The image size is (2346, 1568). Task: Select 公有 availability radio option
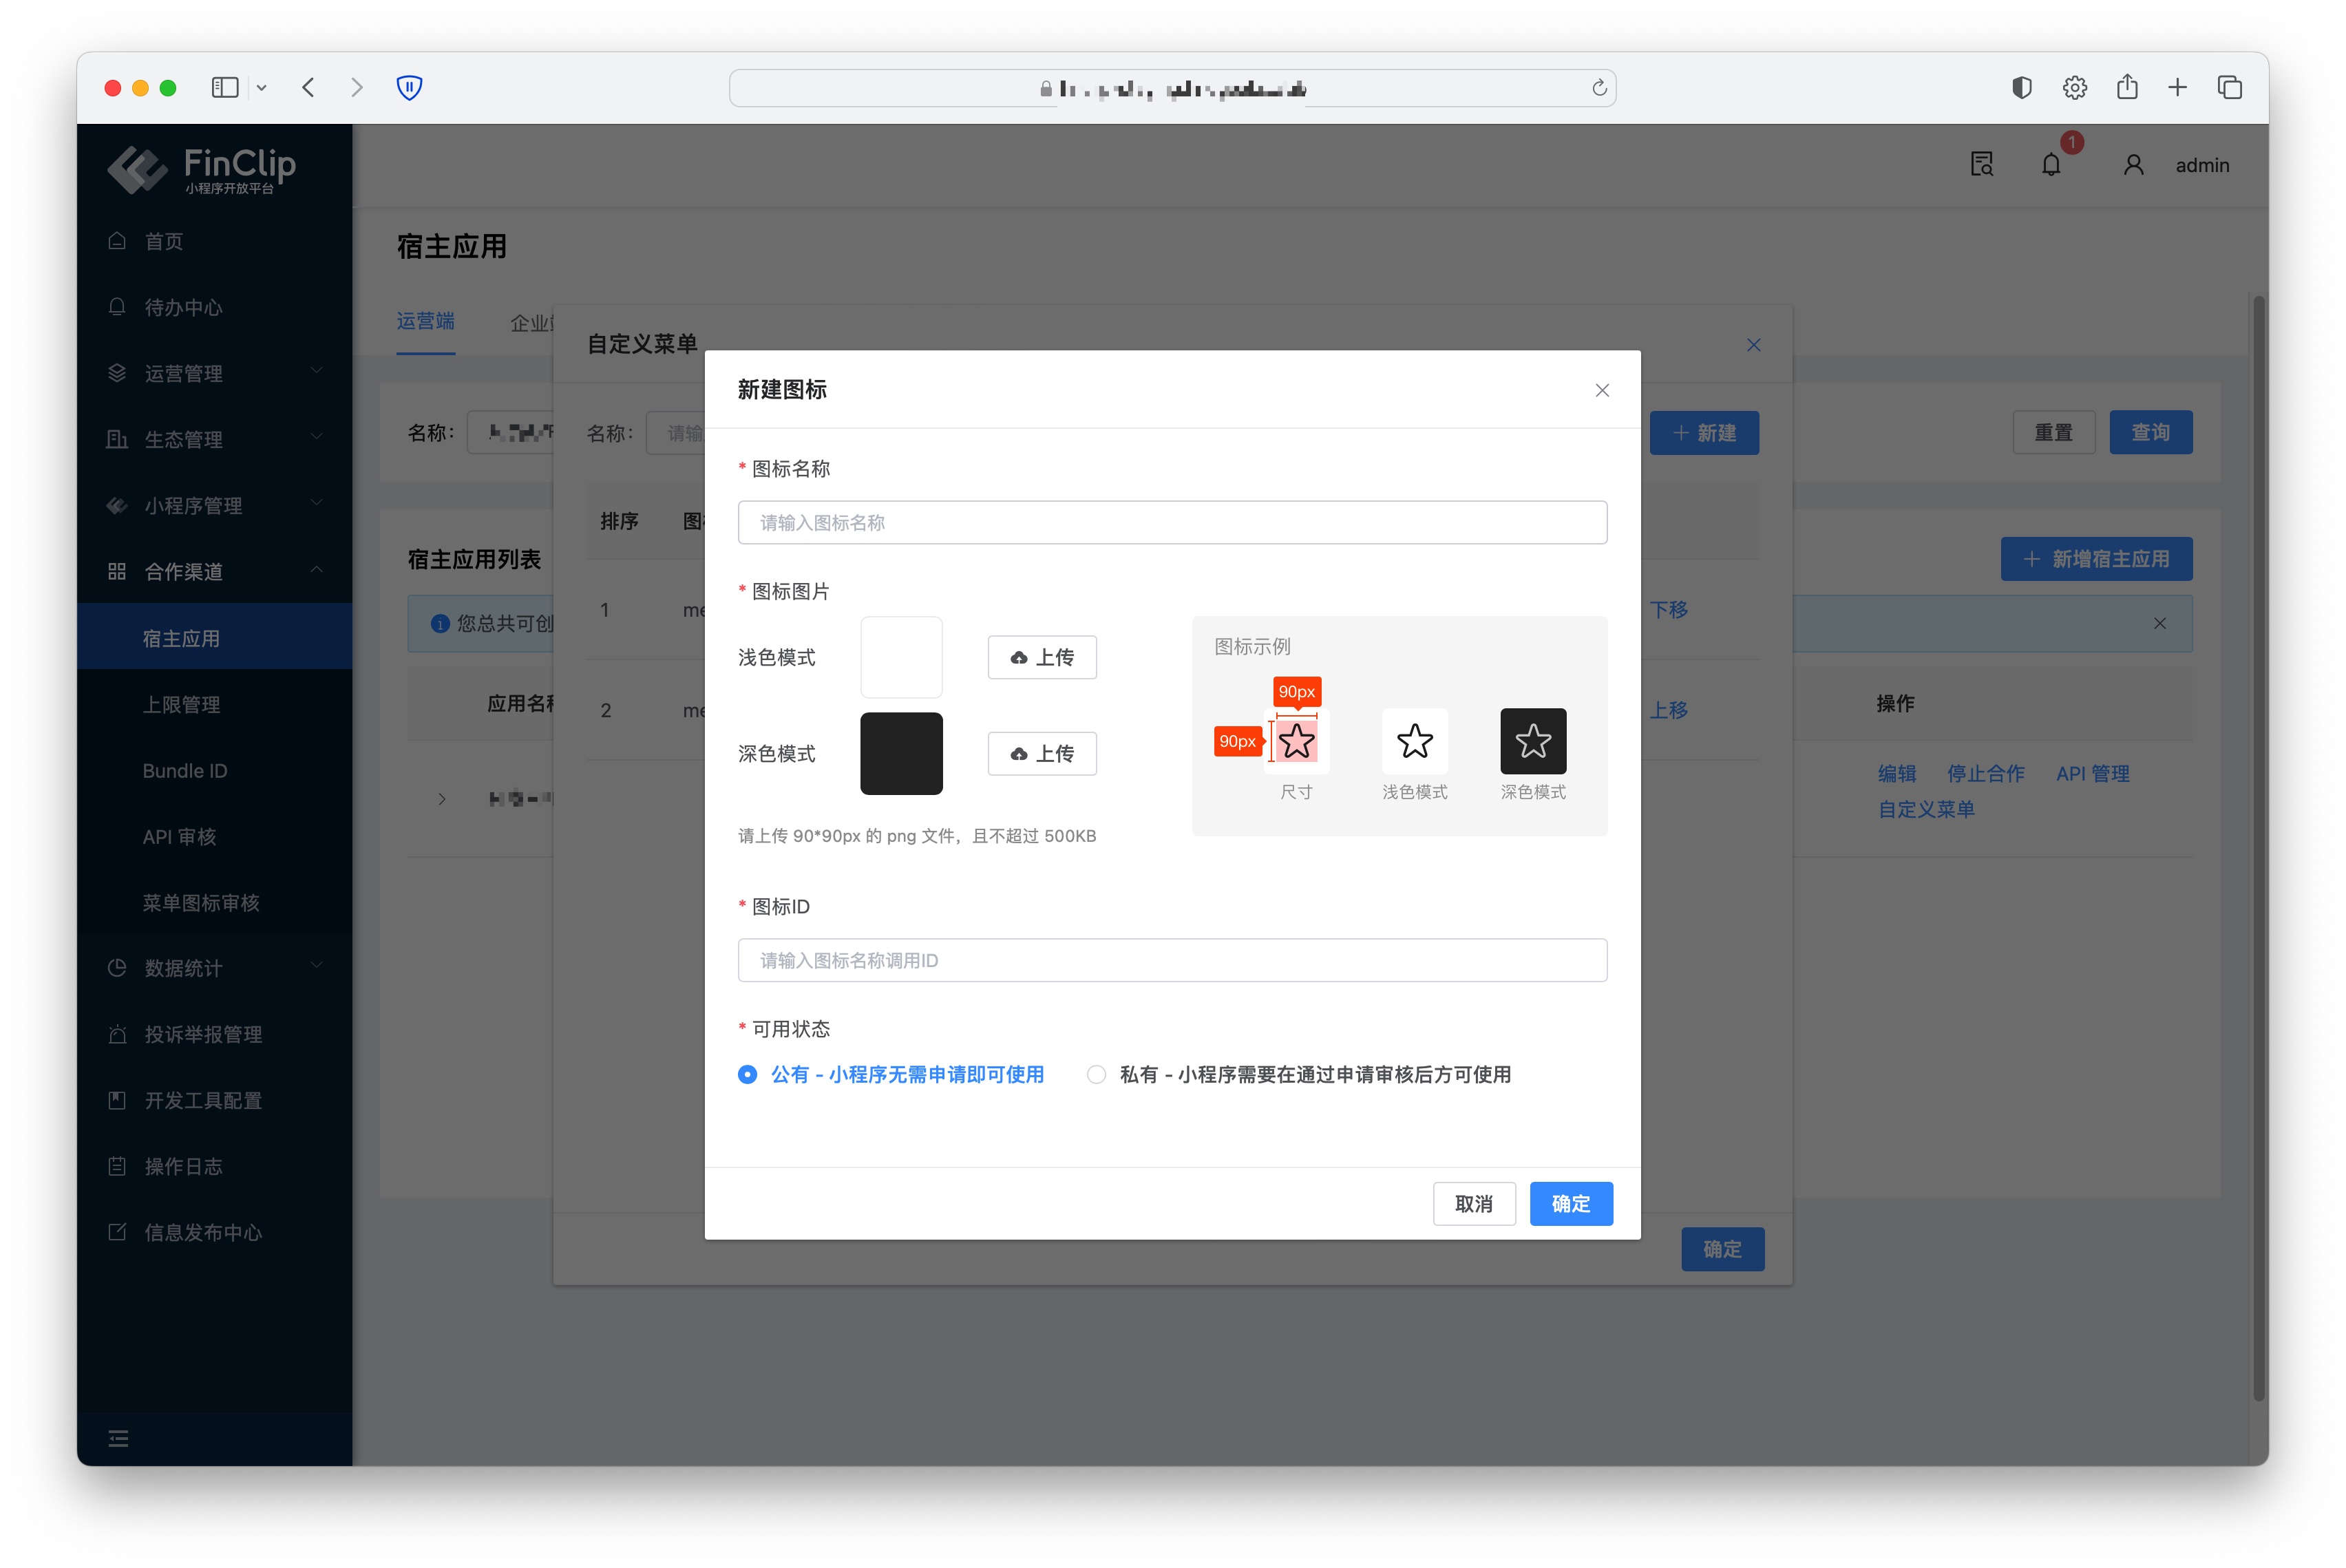[x=748, y=1074]
